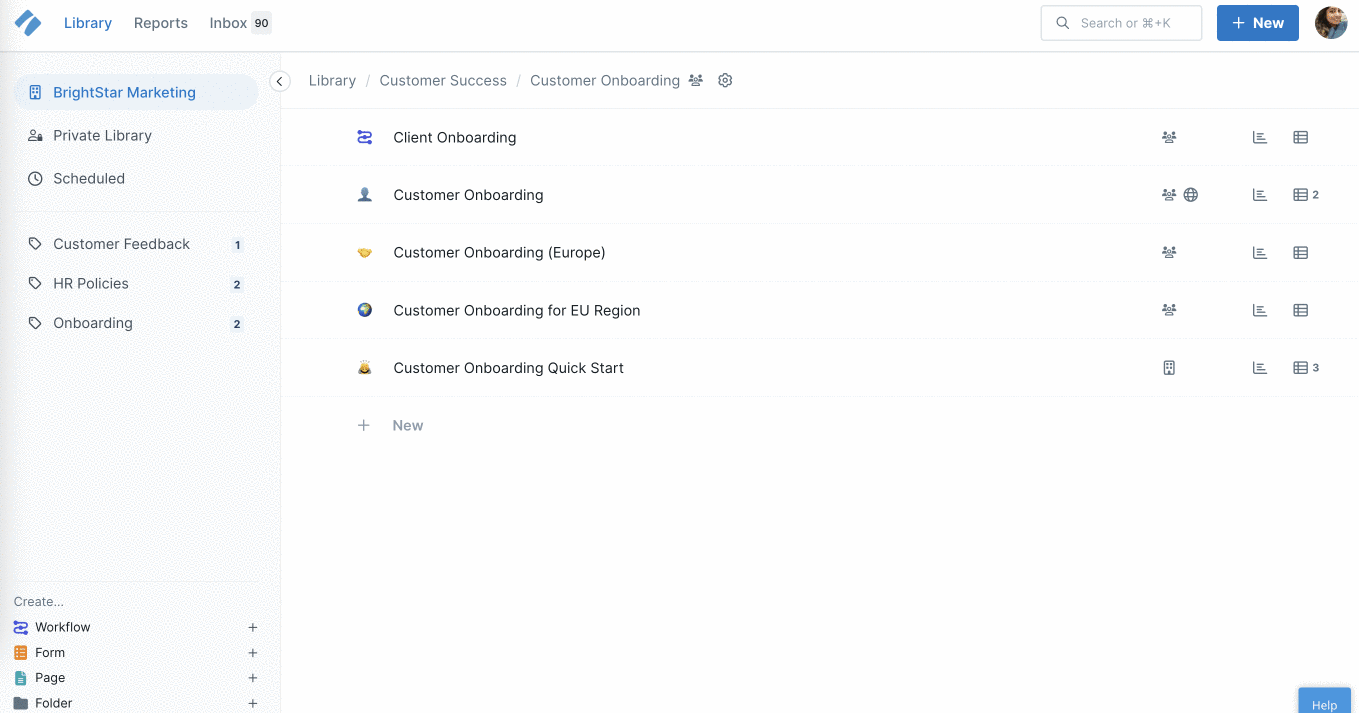Click the Inbox 90 count badge

[261, 23]
